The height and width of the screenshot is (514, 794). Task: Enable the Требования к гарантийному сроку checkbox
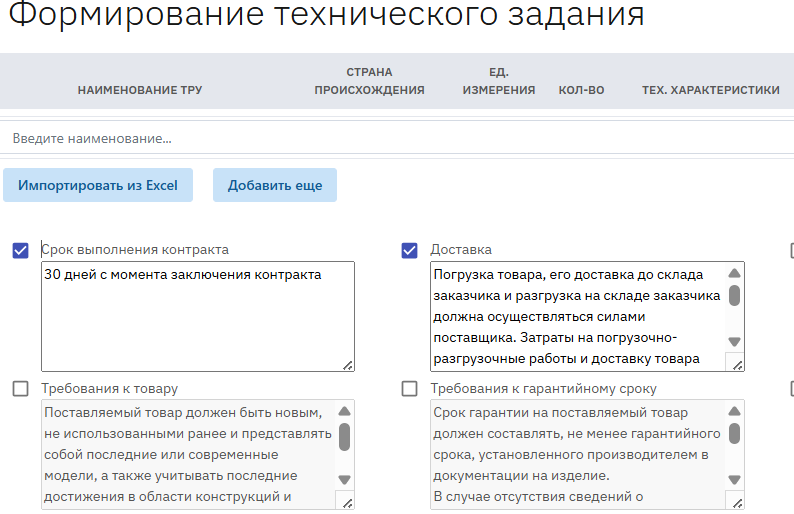click(409, 389)
